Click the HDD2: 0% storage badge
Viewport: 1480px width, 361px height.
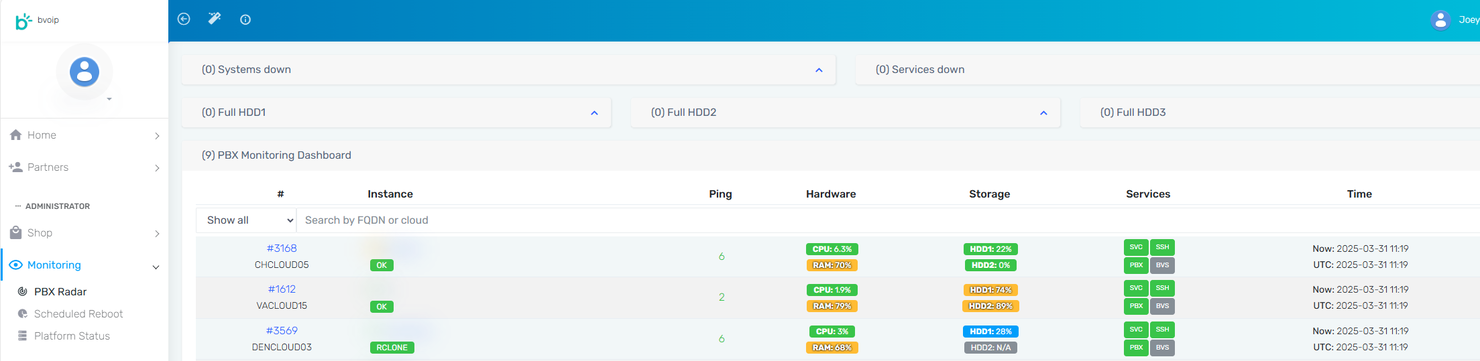tap(990, 265)
